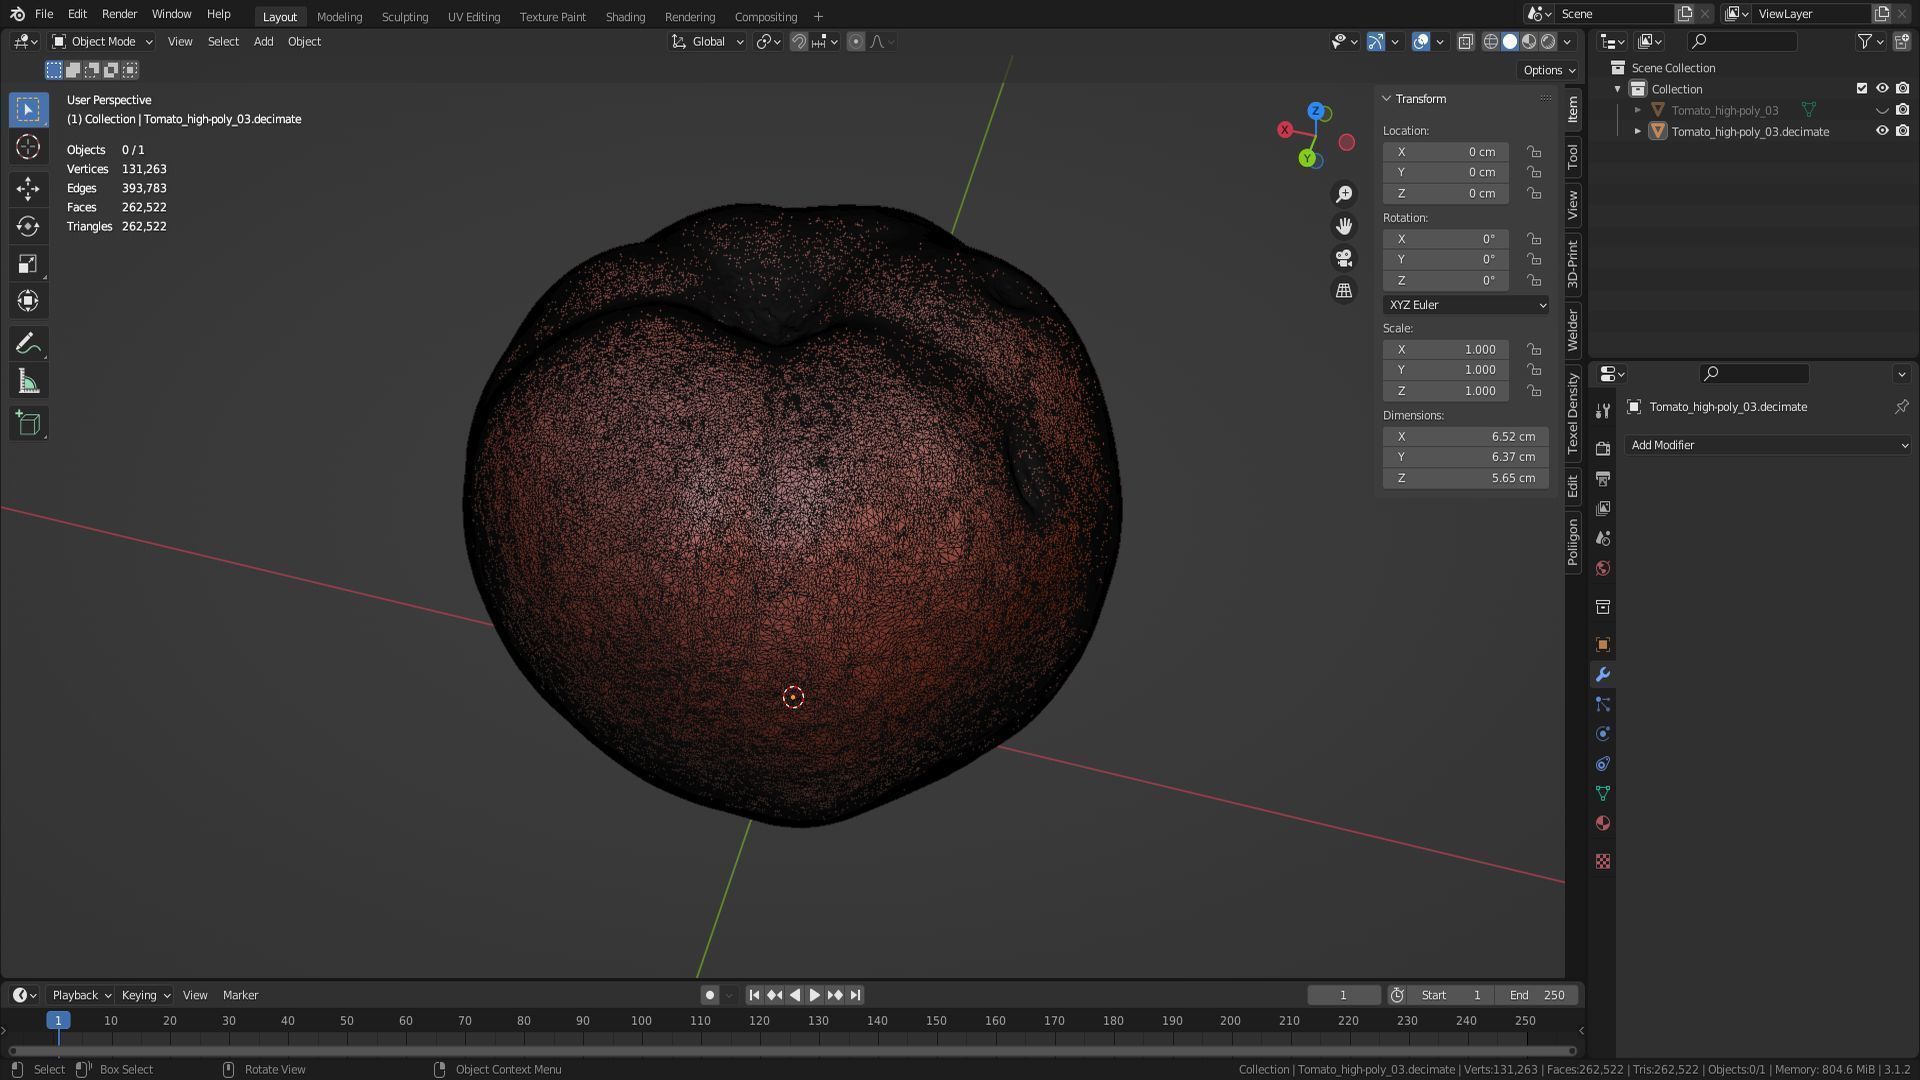1920x1080 pixels.
Task: Open viewport Options dropdown
Action: pyautogui.click(x=1548, y=70)
